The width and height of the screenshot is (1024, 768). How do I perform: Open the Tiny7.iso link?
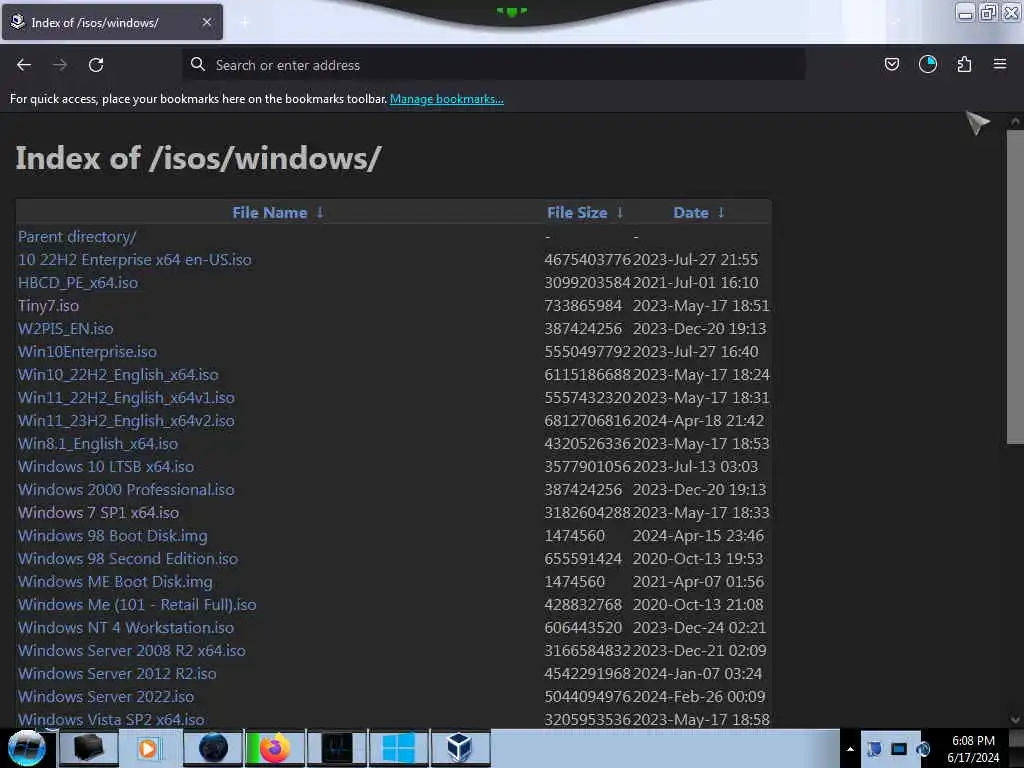pos(48,306)
